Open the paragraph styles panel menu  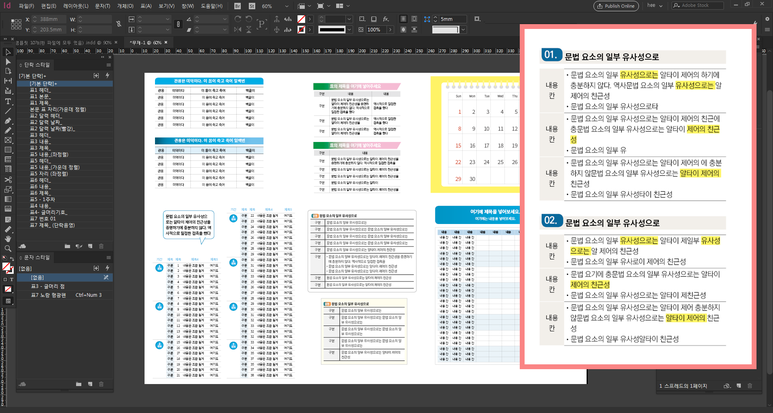tap(108, 65)
